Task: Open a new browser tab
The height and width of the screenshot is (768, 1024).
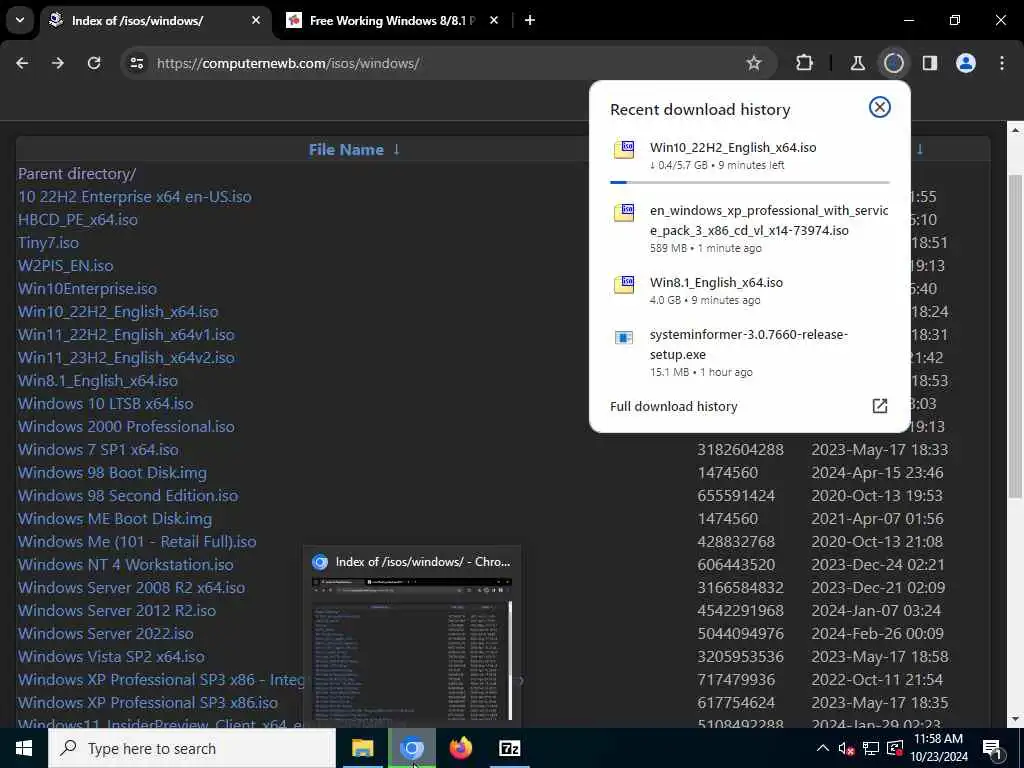Action: click(530, 20)
